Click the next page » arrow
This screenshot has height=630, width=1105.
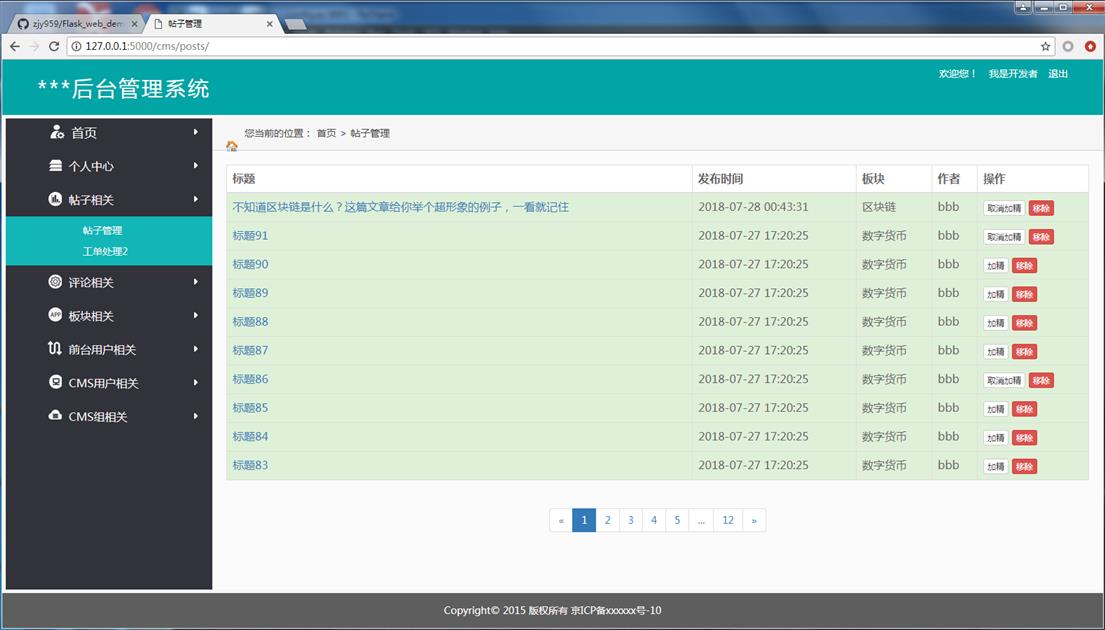click(754, 520)
